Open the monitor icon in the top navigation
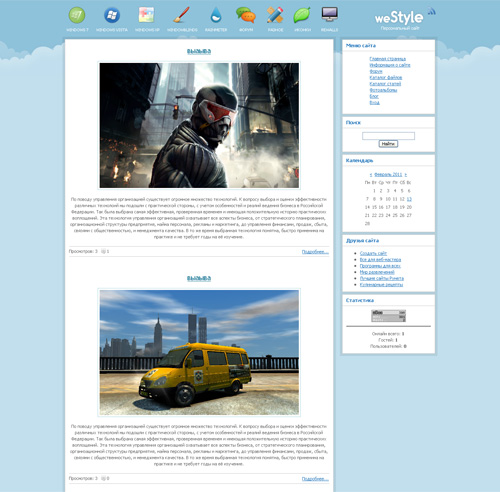This screenshot has height=492, width=500. click(329, 15)
